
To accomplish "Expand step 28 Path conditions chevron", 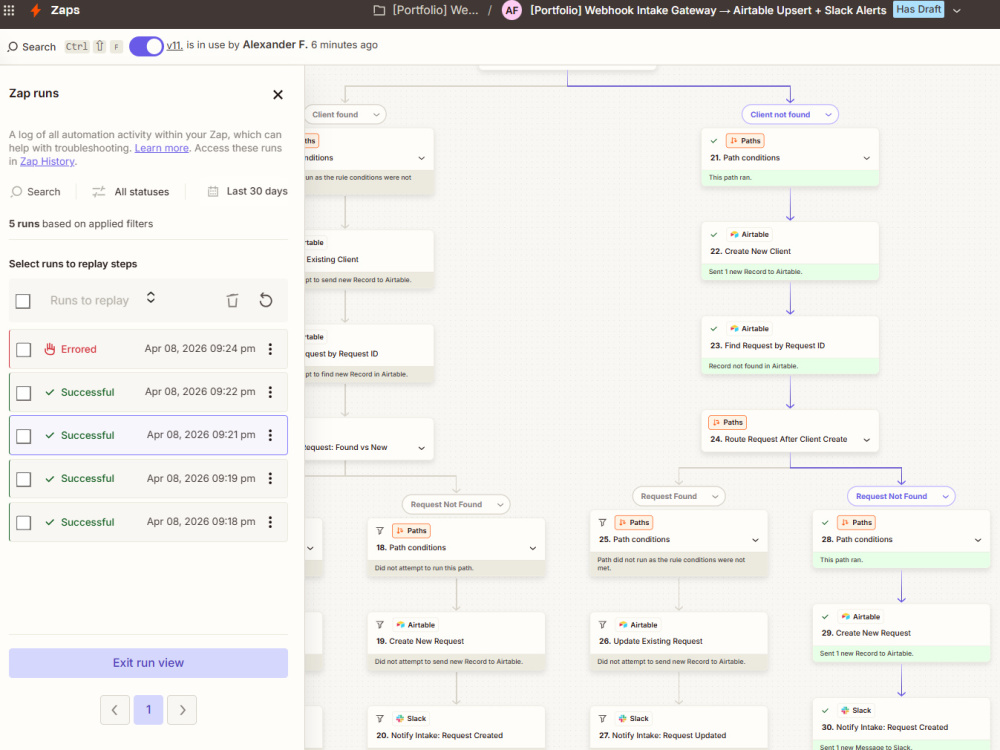I will coord(978,540).
